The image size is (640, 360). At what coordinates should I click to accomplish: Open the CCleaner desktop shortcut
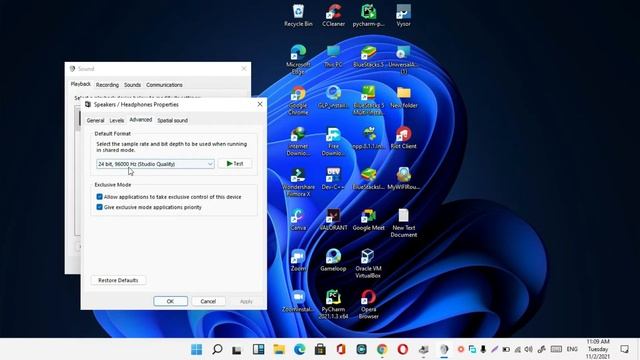[x=333, y=16]
